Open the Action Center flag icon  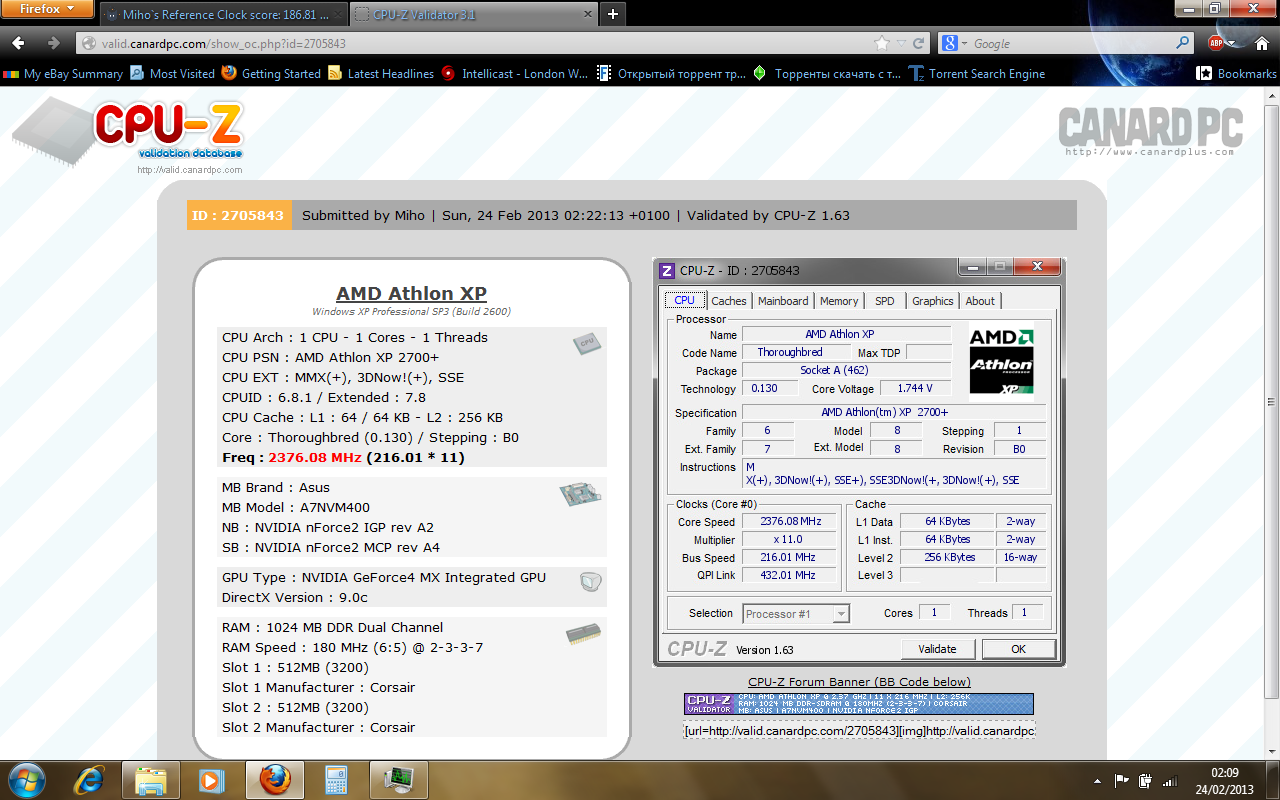pyautogui.click(x=1123, y=780)
